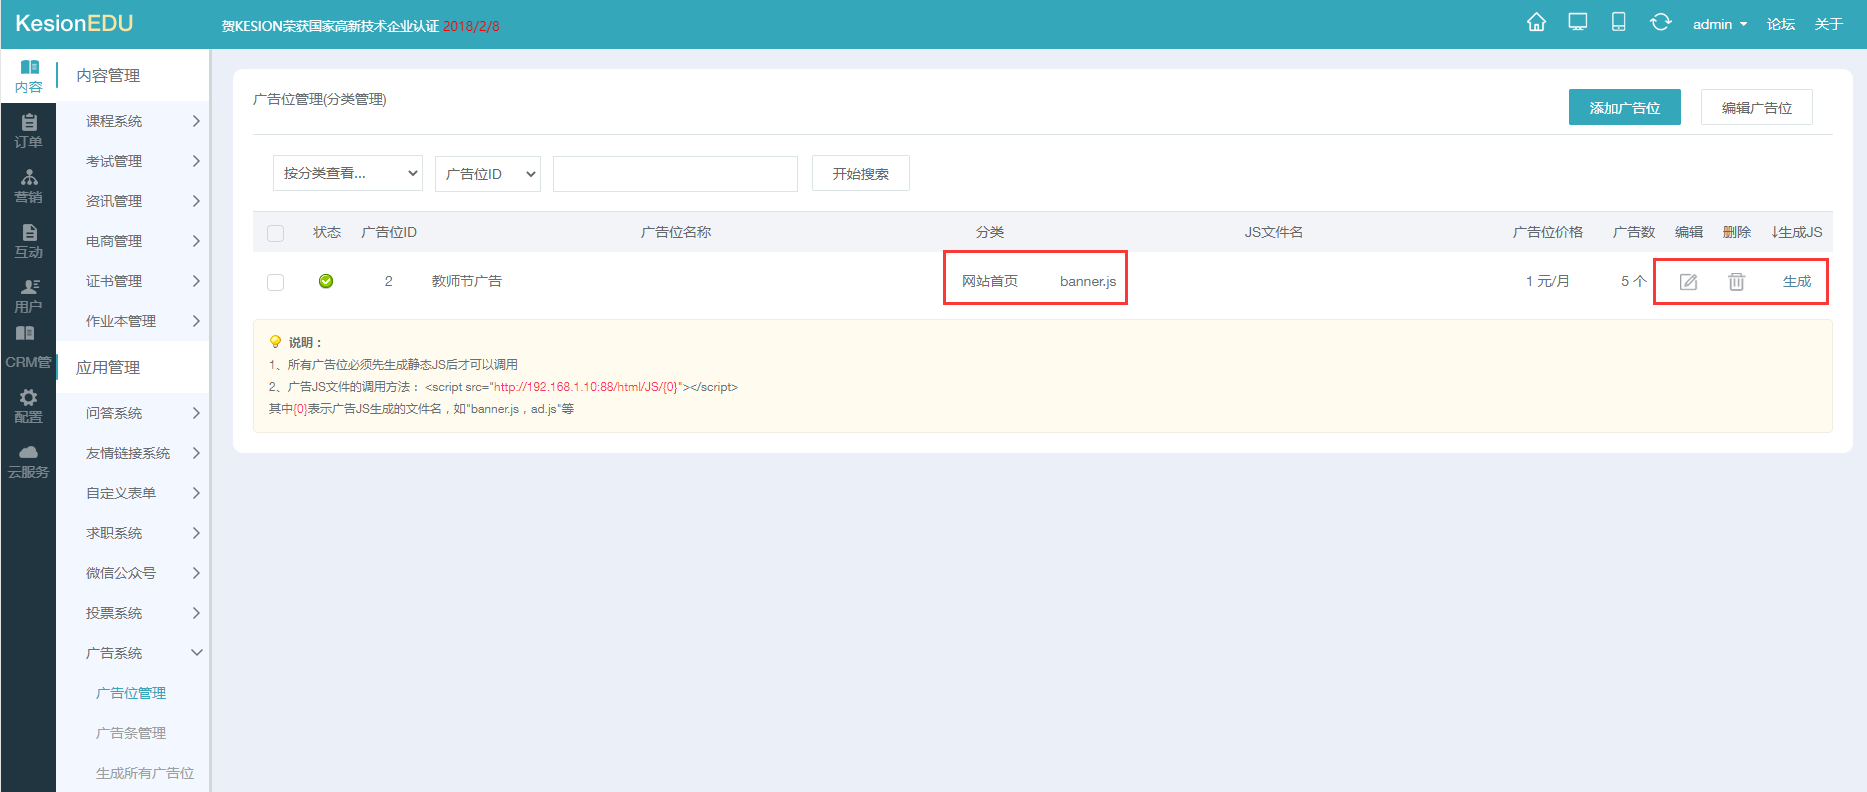Open the 按分类查看 dropdown
This screenshot has width=1867, height=792.
coord(348,173)
